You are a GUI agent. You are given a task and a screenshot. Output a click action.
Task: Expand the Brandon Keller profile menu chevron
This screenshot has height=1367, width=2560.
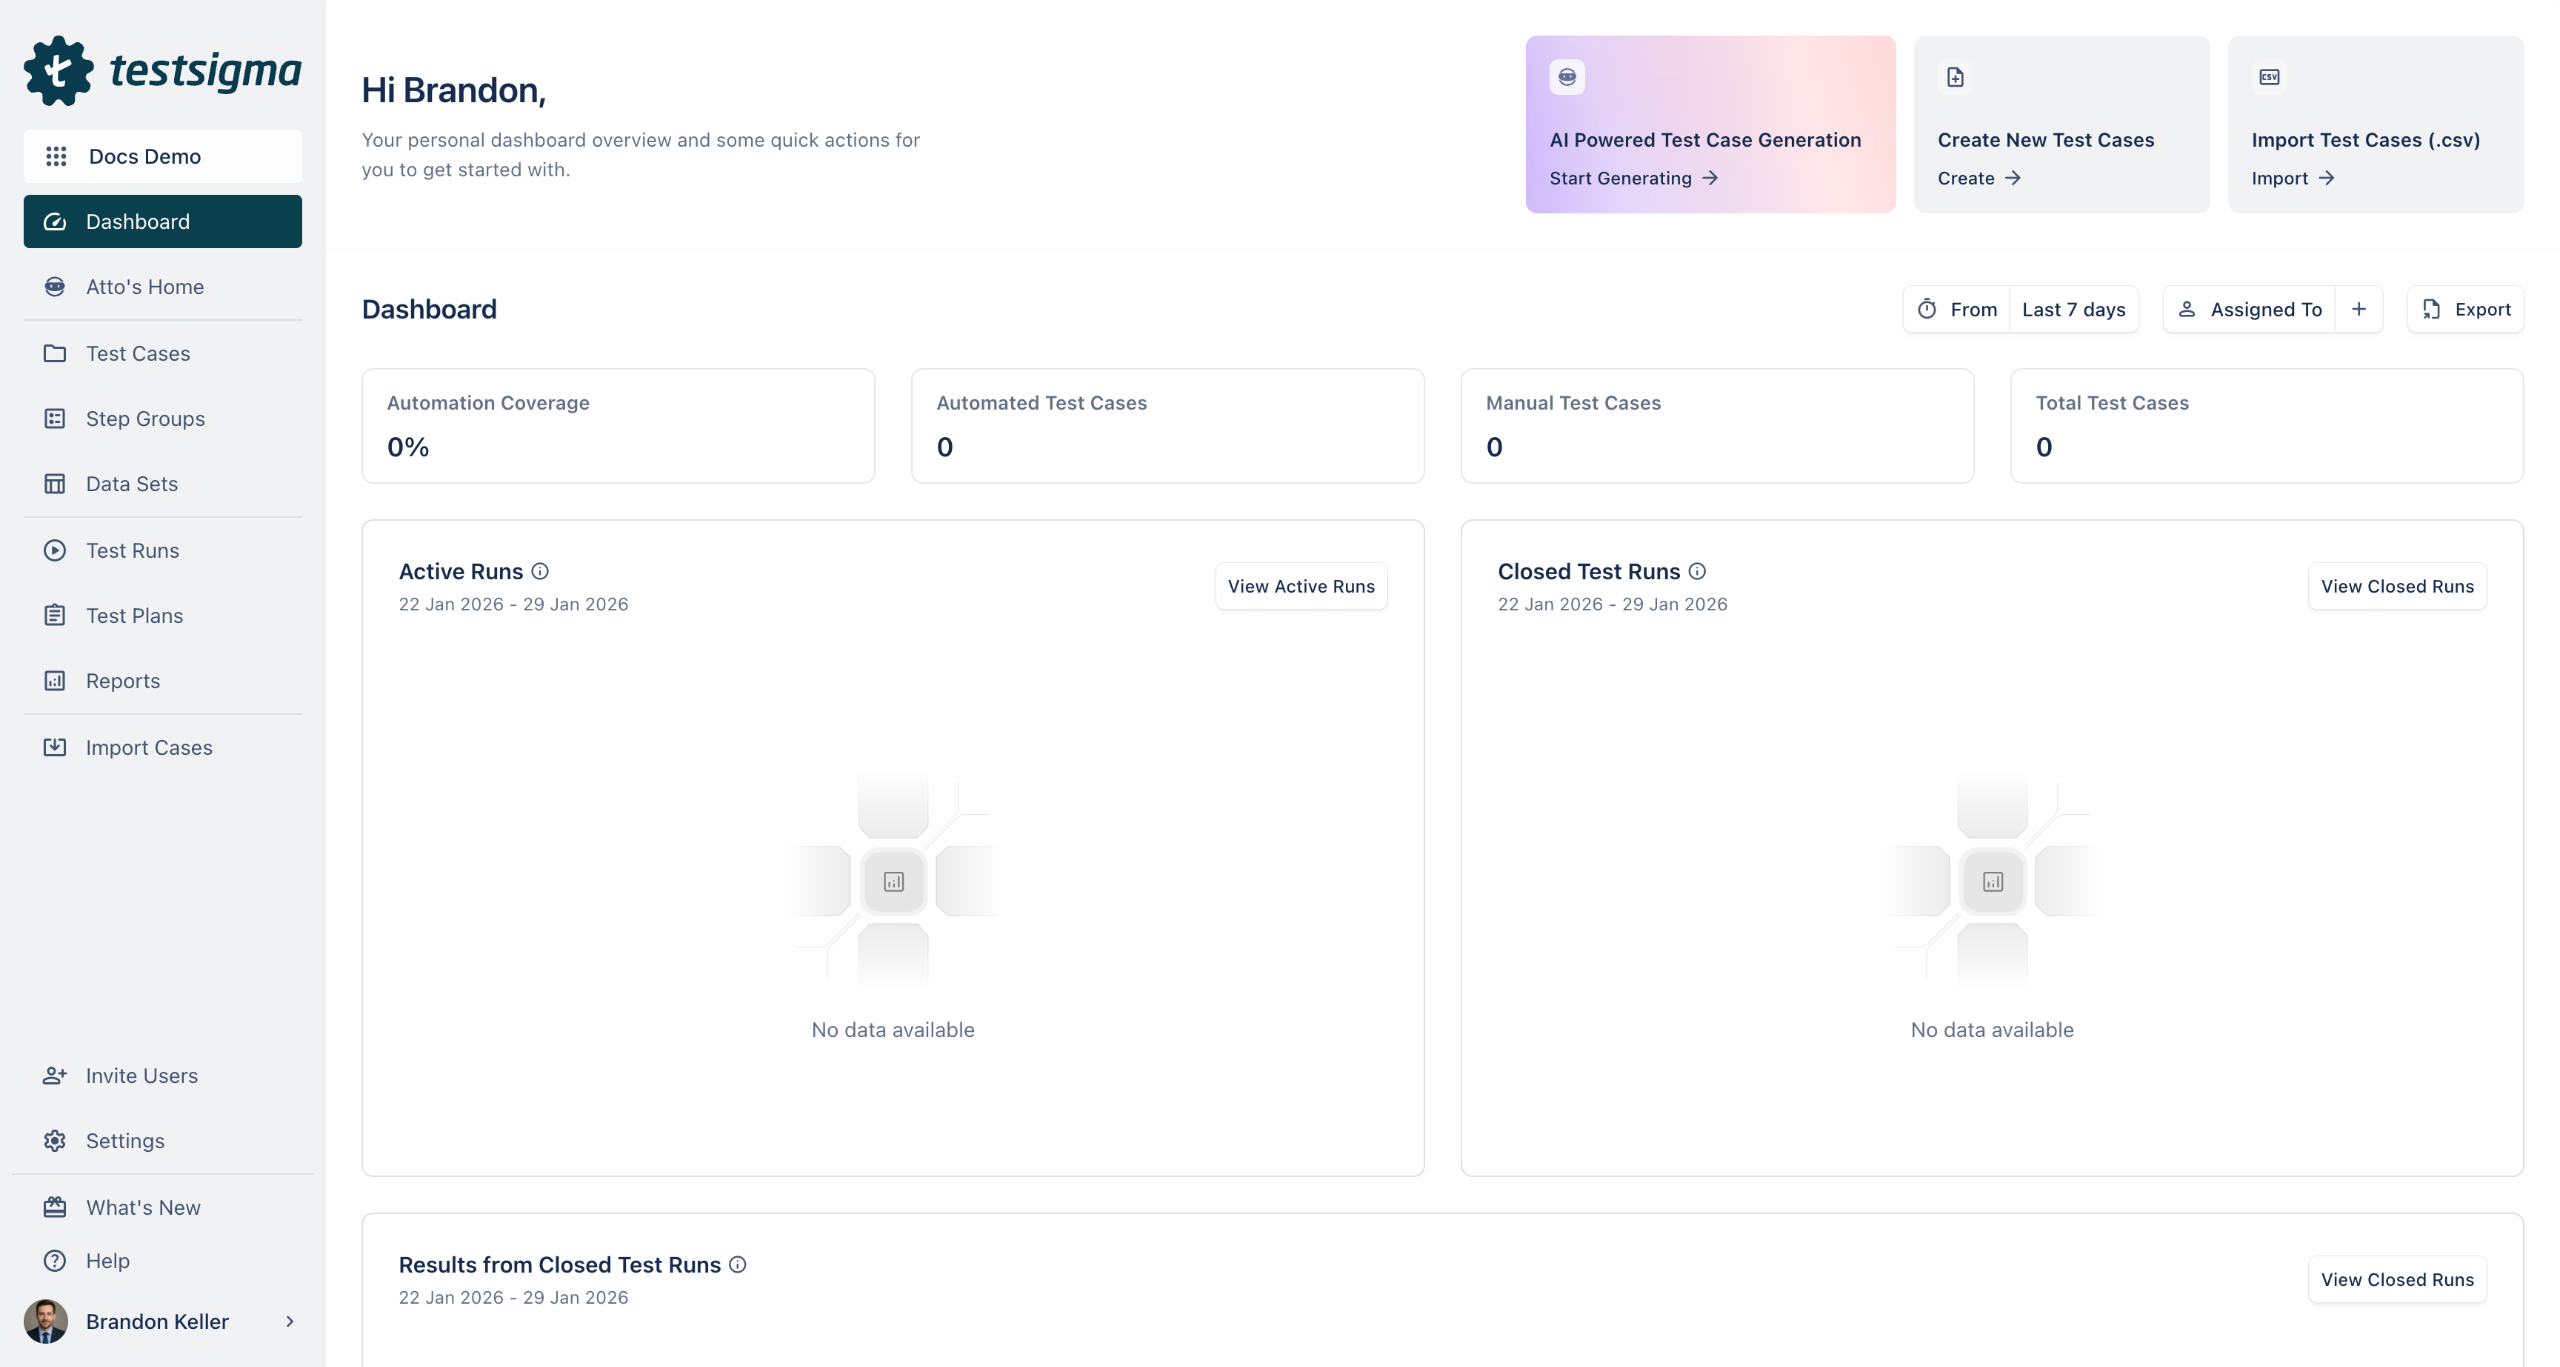coord(290,1322)
